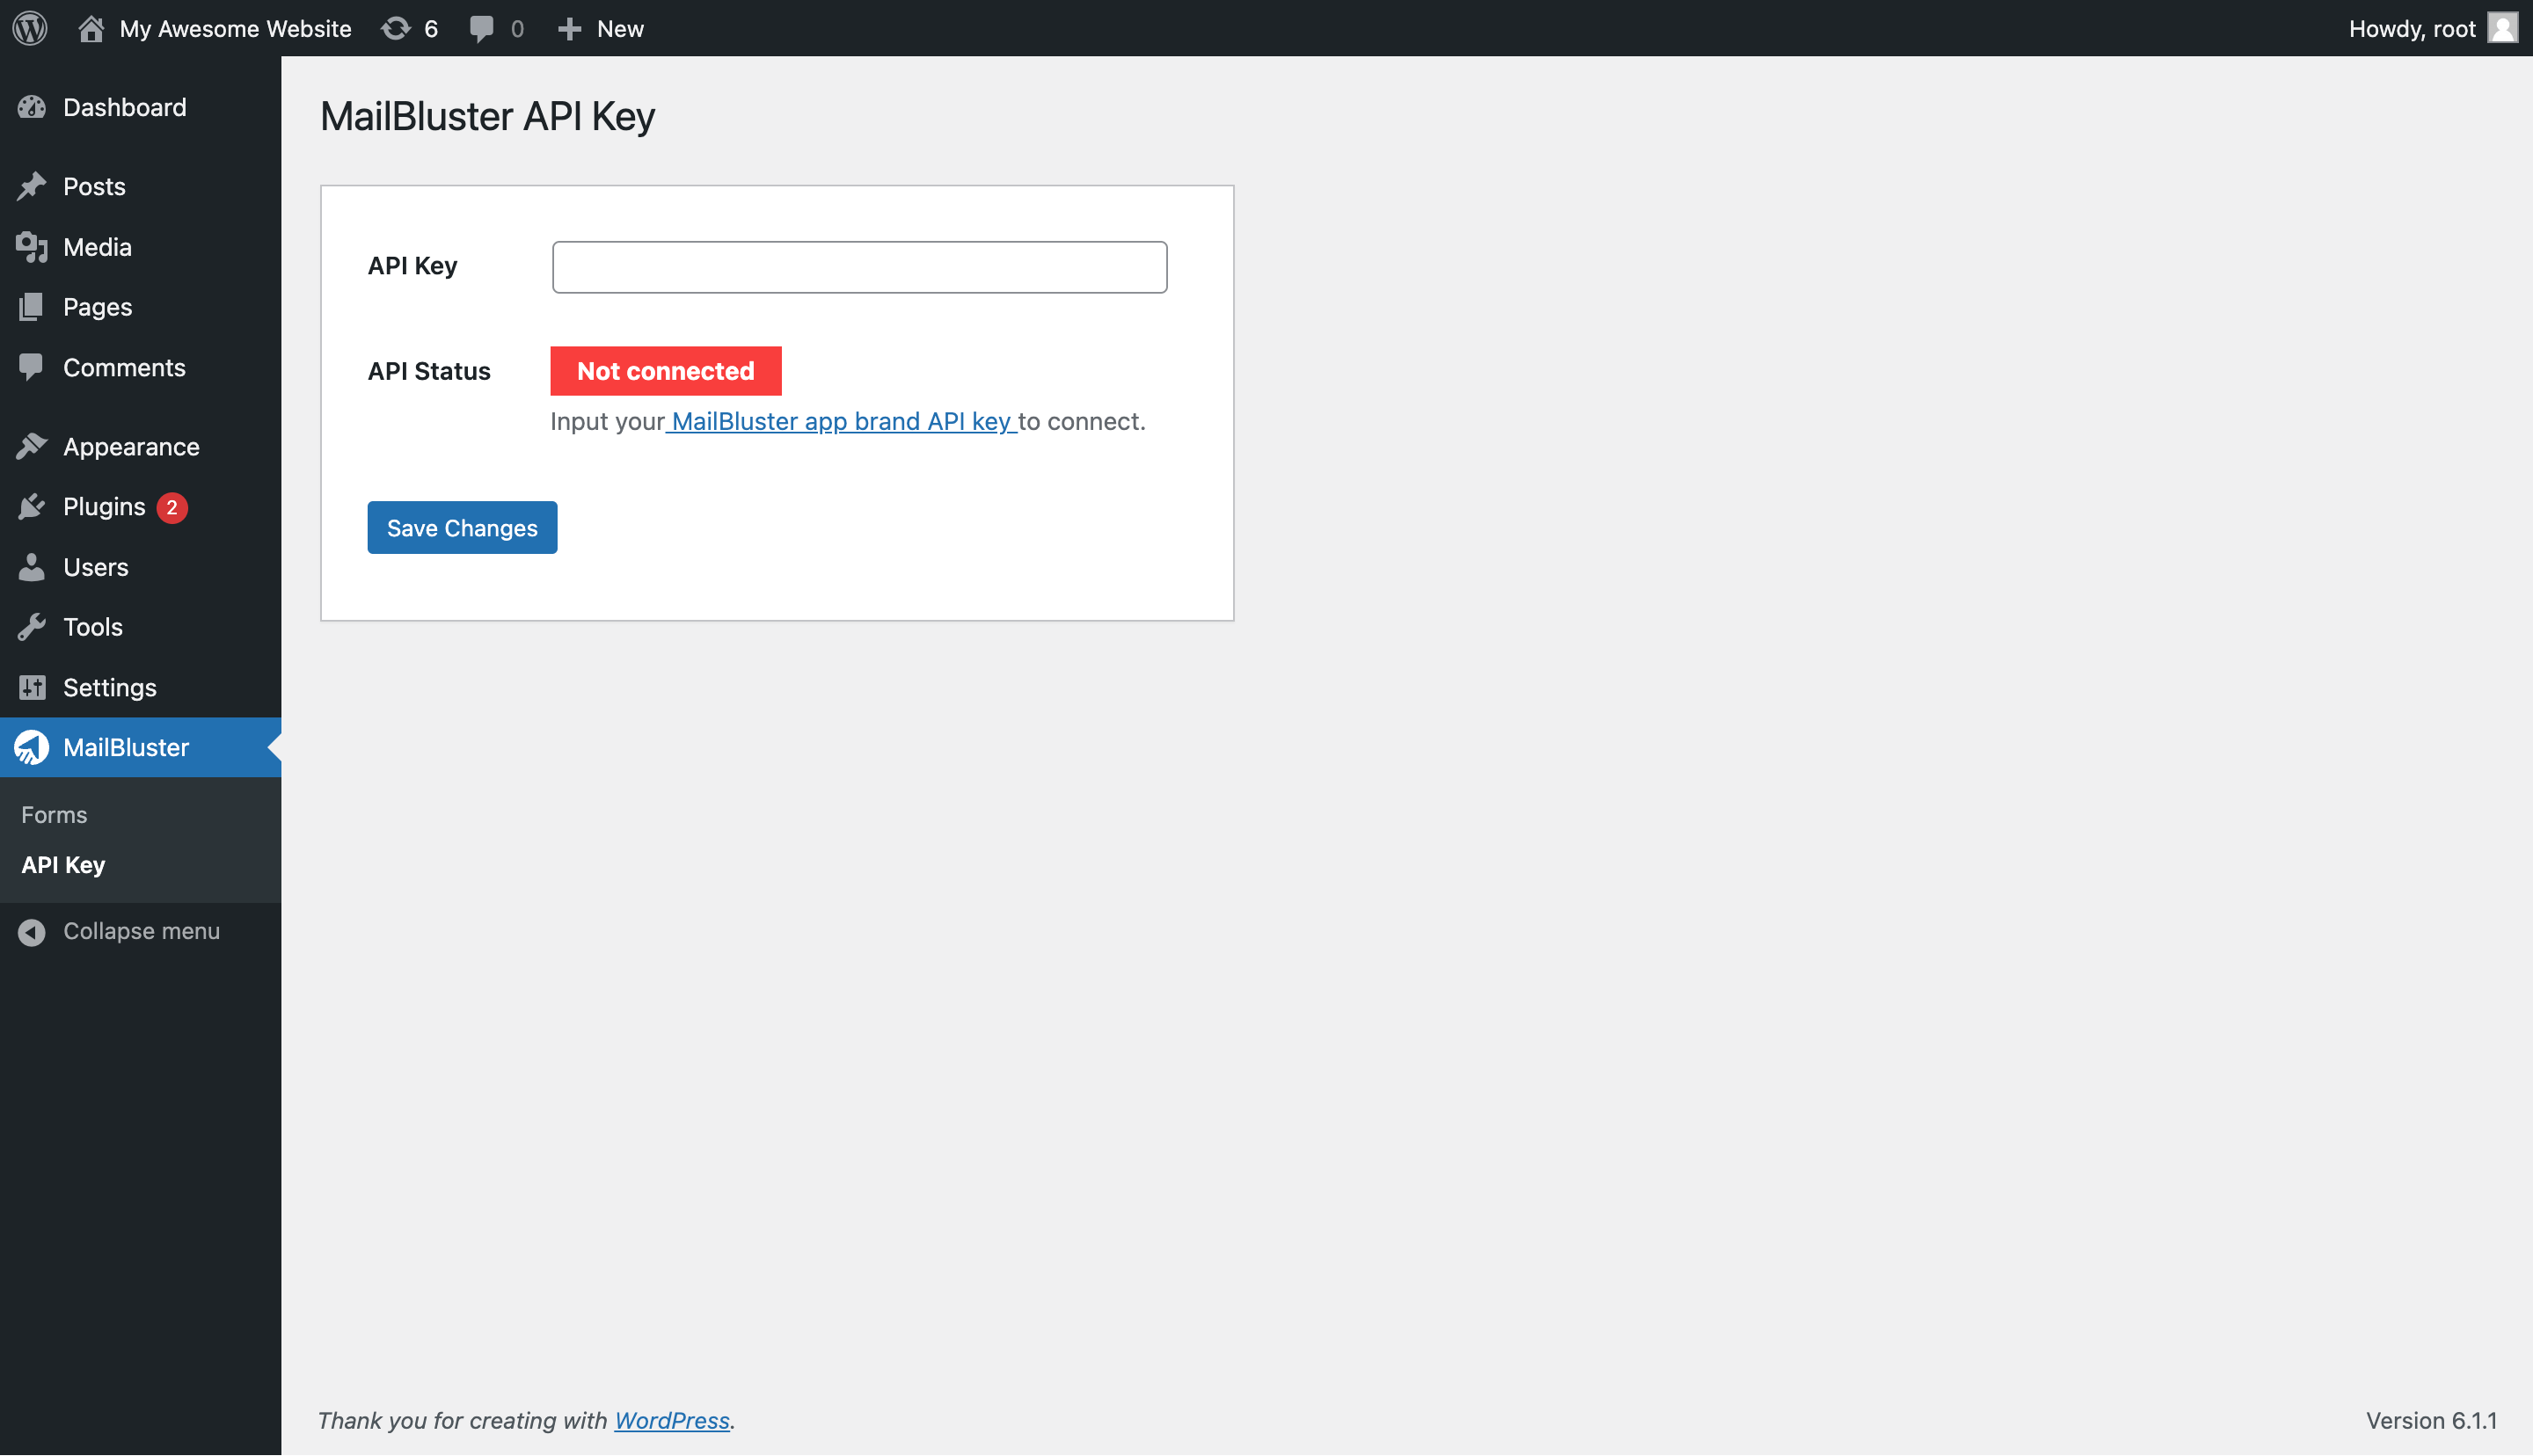Click the Users person icon
Screen dimensions: 2533x1456
click(x=32, y=567)
